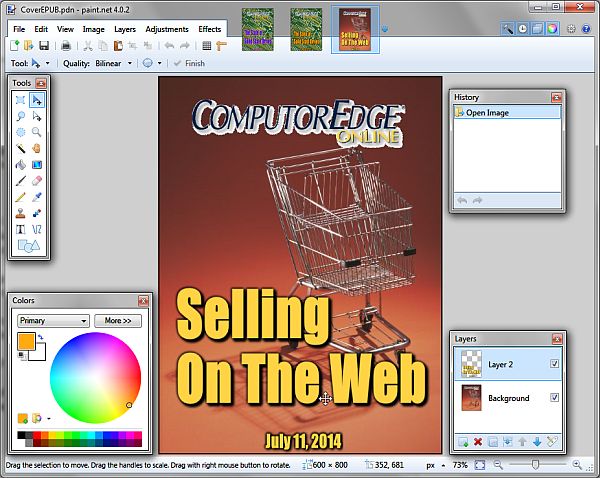
Task: Select the Ellipse Select tool
Action: pos(21,132)
